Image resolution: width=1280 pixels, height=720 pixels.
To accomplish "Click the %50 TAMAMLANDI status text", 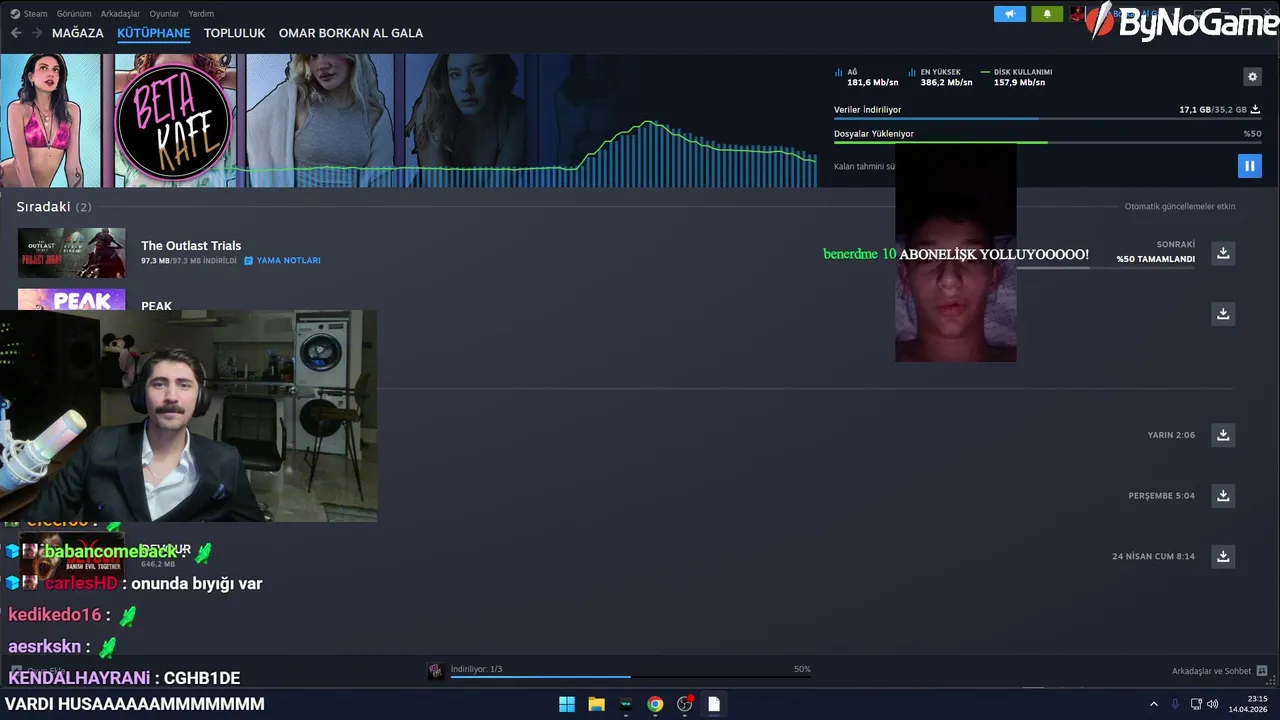I will pos(1156,259).
